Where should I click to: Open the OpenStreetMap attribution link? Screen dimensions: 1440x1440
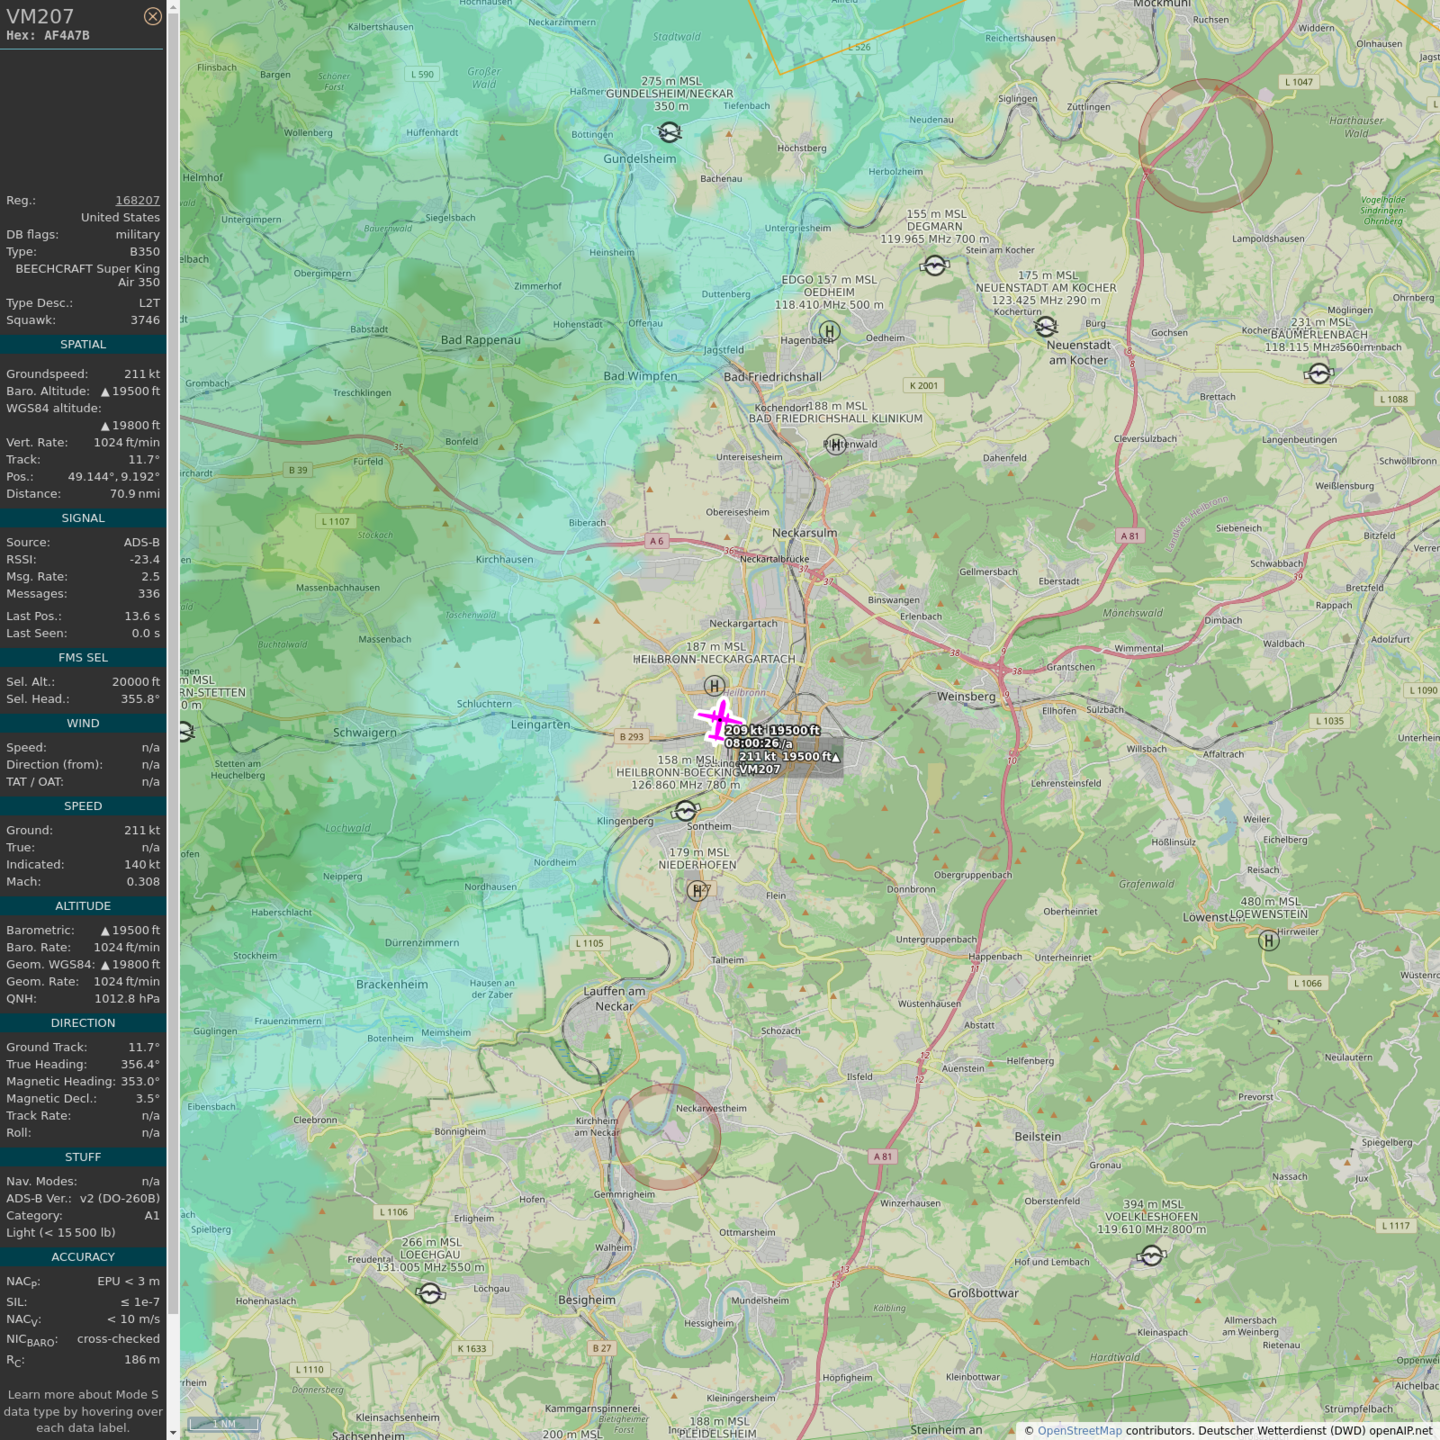coord(1079,1430)
